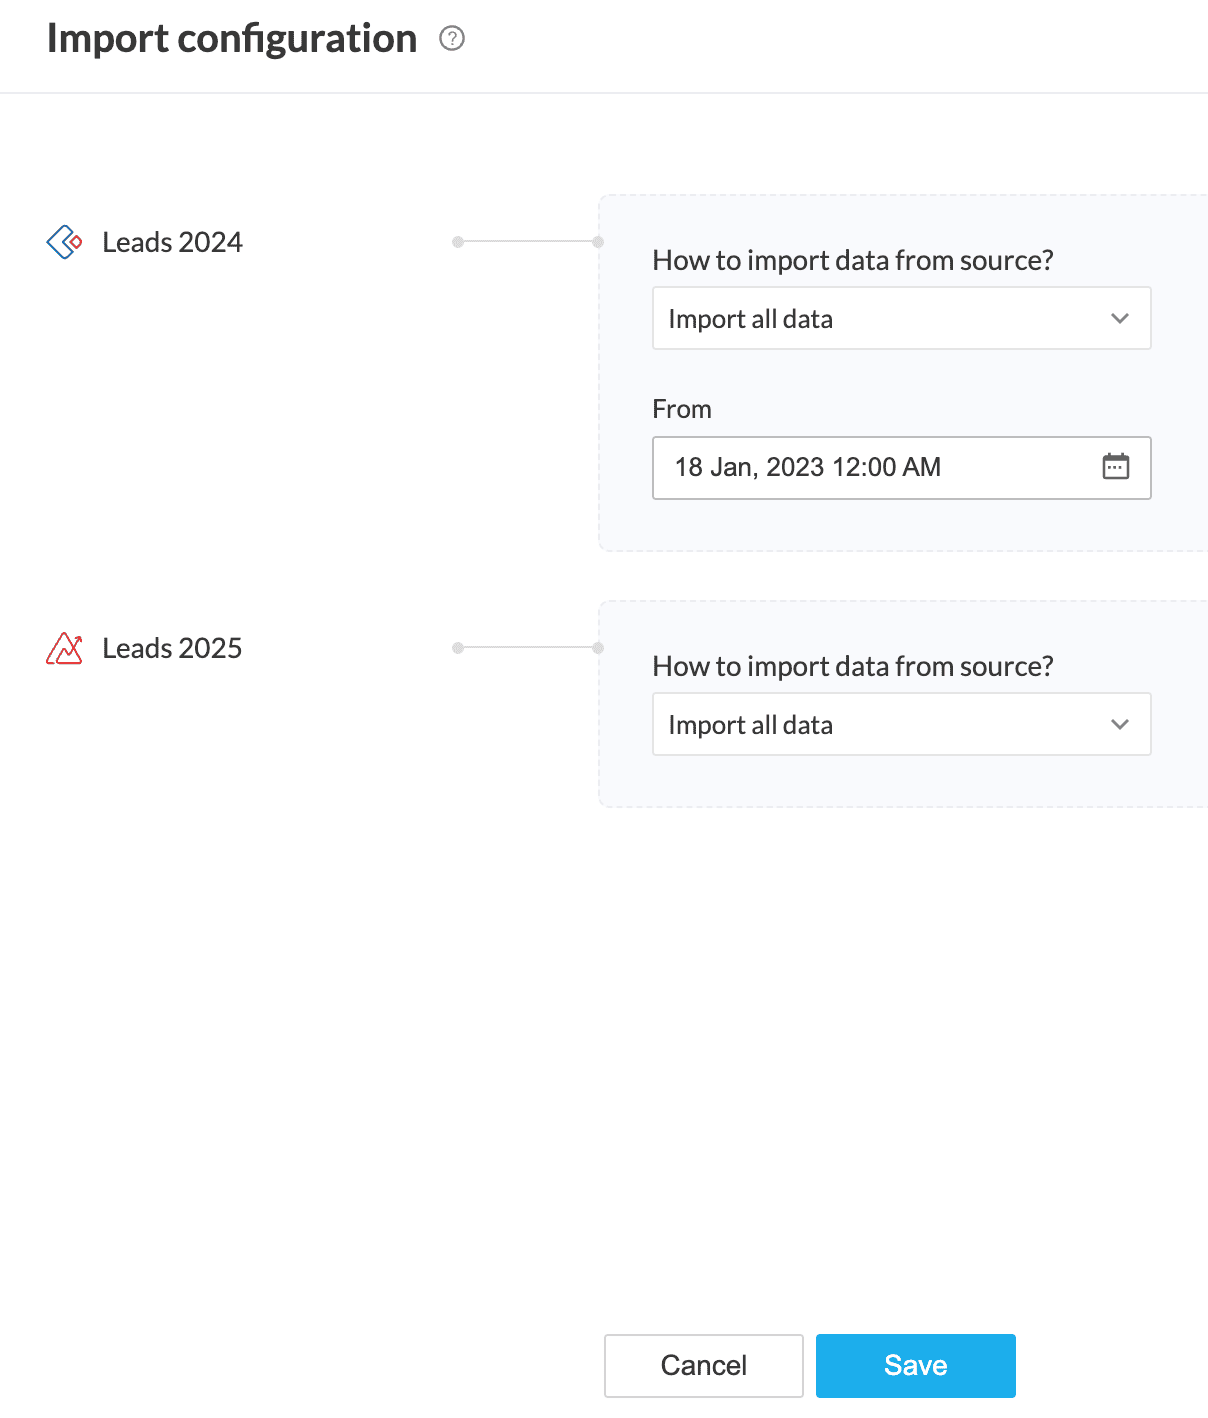Click the 'From' field label
This screenshot has width=1208, height=1418.
[681, 409]
